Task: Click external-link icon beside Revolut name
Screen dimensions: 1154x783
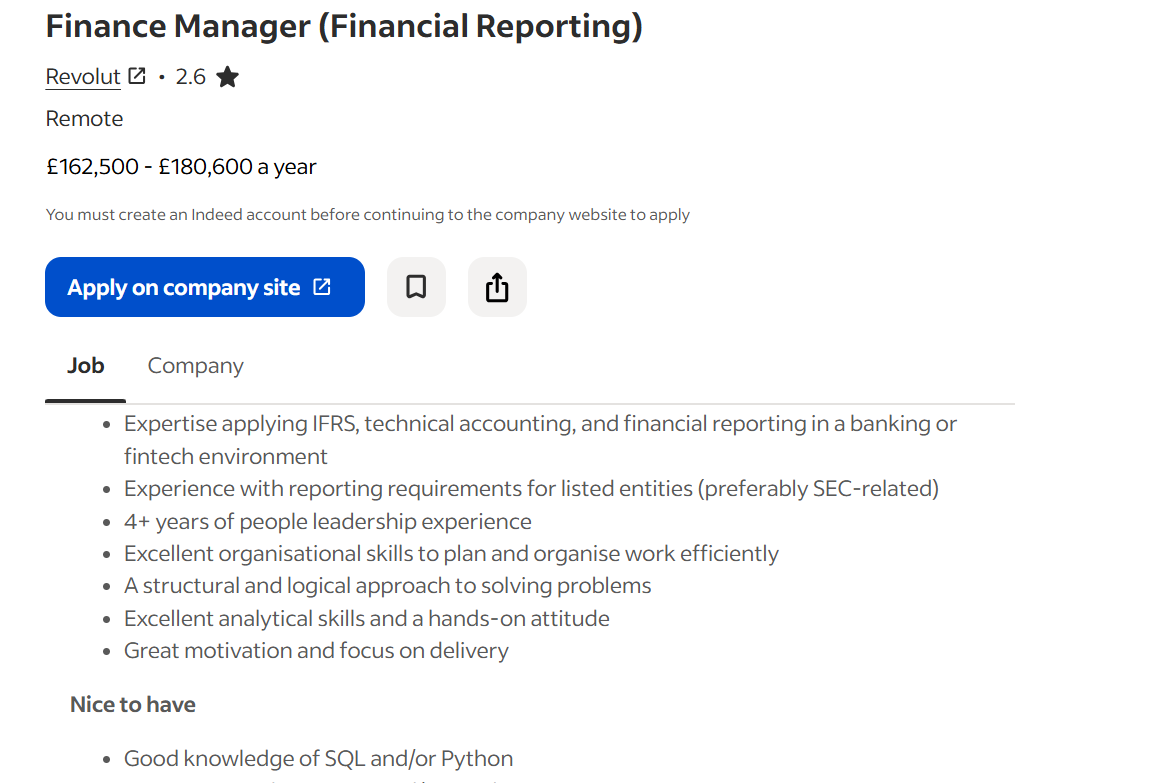Action: pyautogui.click(x=137, y=76)
